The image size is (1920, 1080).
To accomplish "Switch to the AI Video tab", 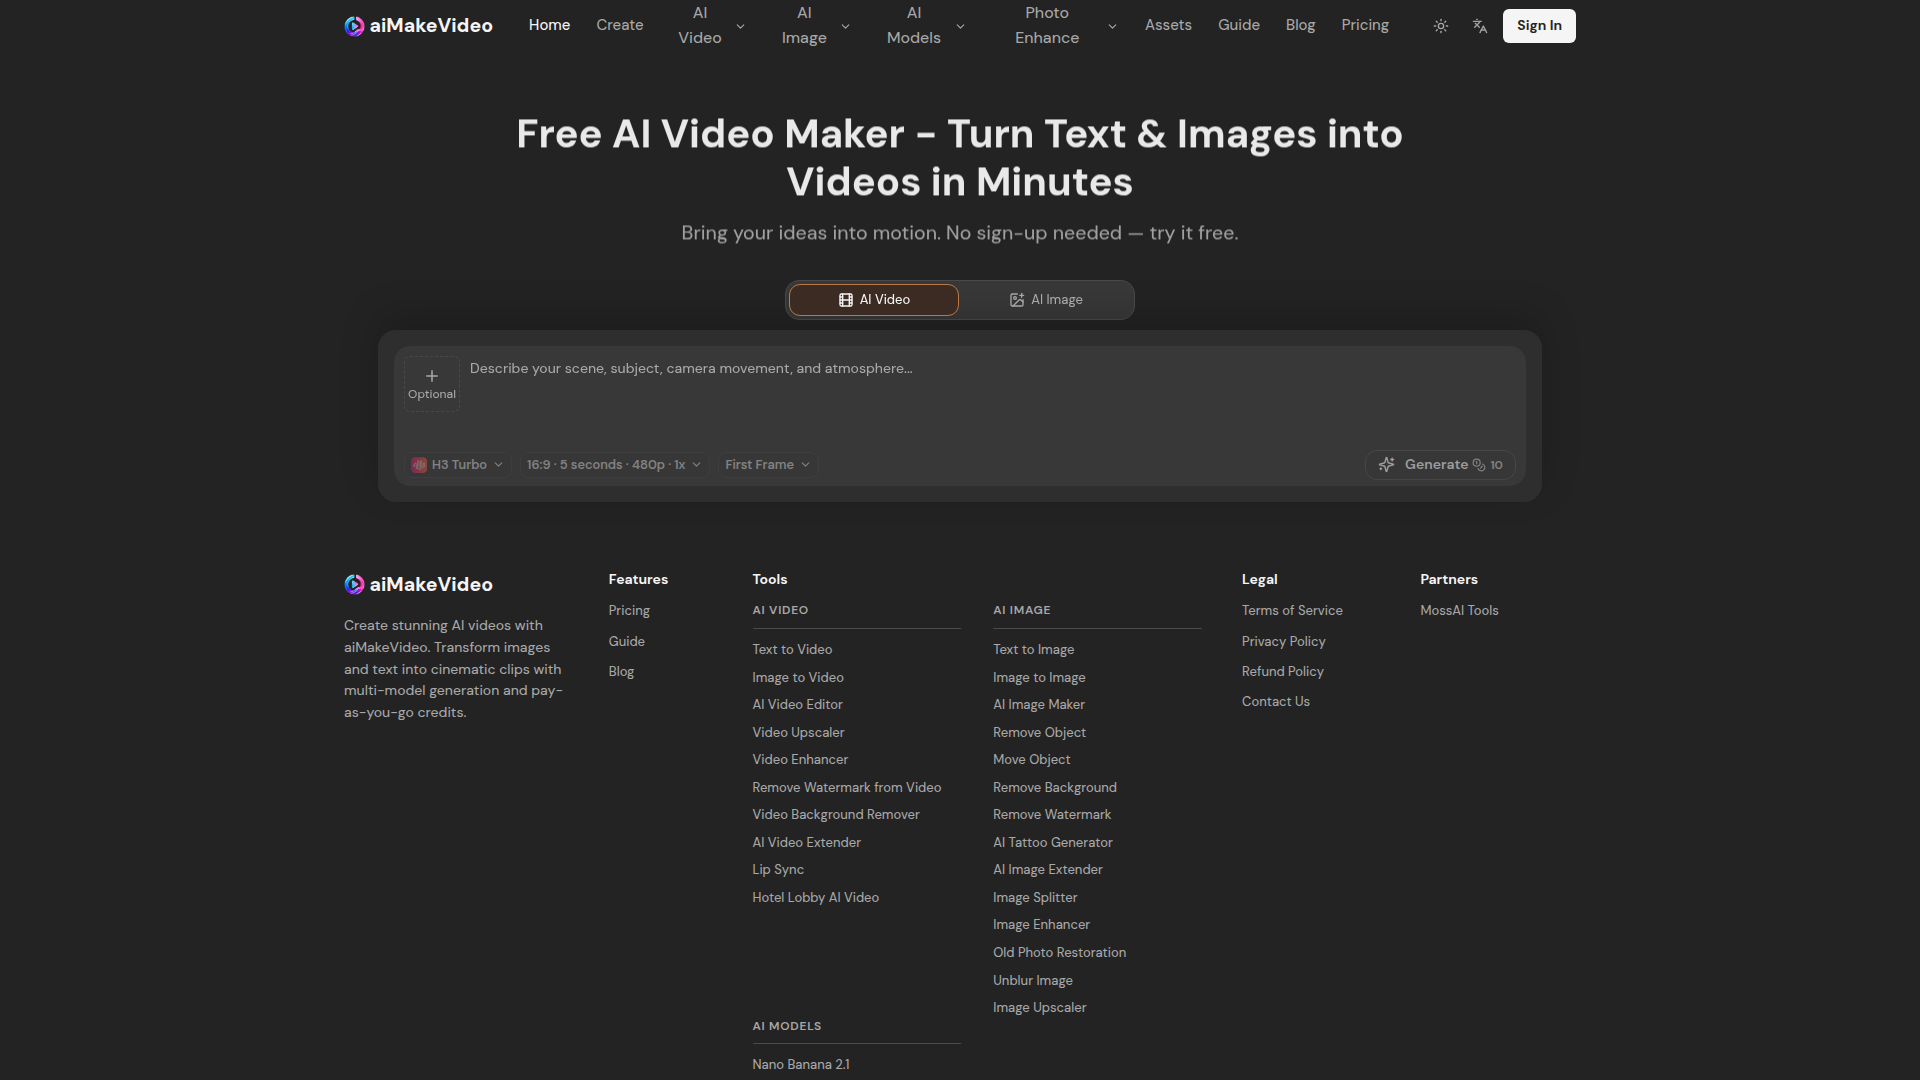I will (874, 300).
